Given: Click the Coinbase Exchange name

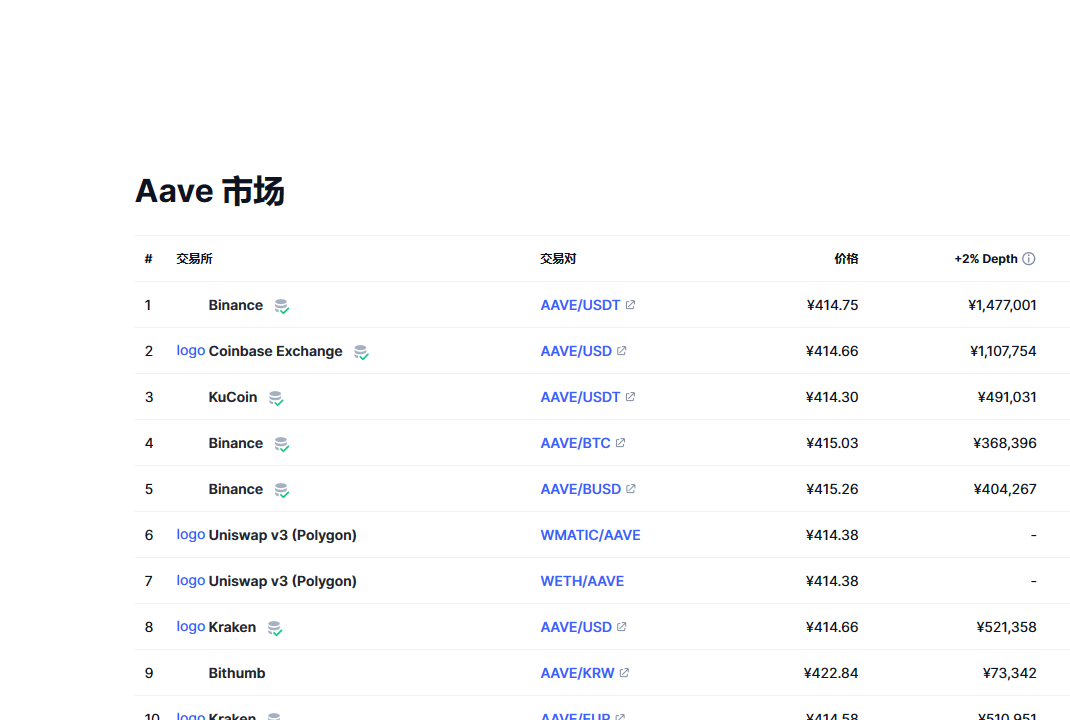Looking at the screenshot, I should [275, 351].
